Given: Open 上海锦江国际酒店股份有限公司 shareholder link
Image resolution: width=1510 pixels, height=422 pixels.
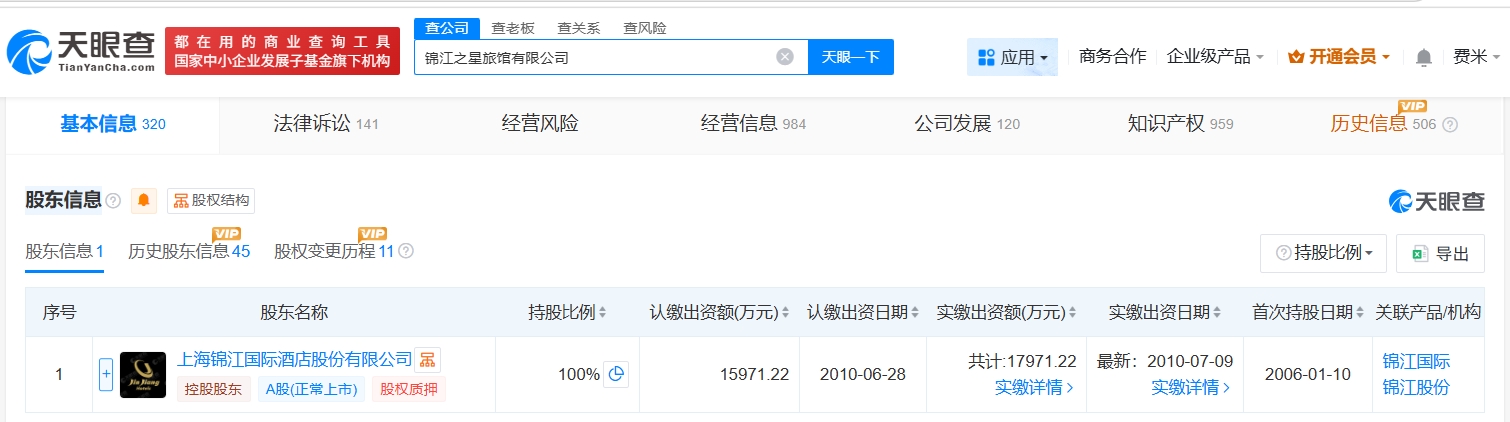Looking at the screenshot, I should tap(295, 359).
